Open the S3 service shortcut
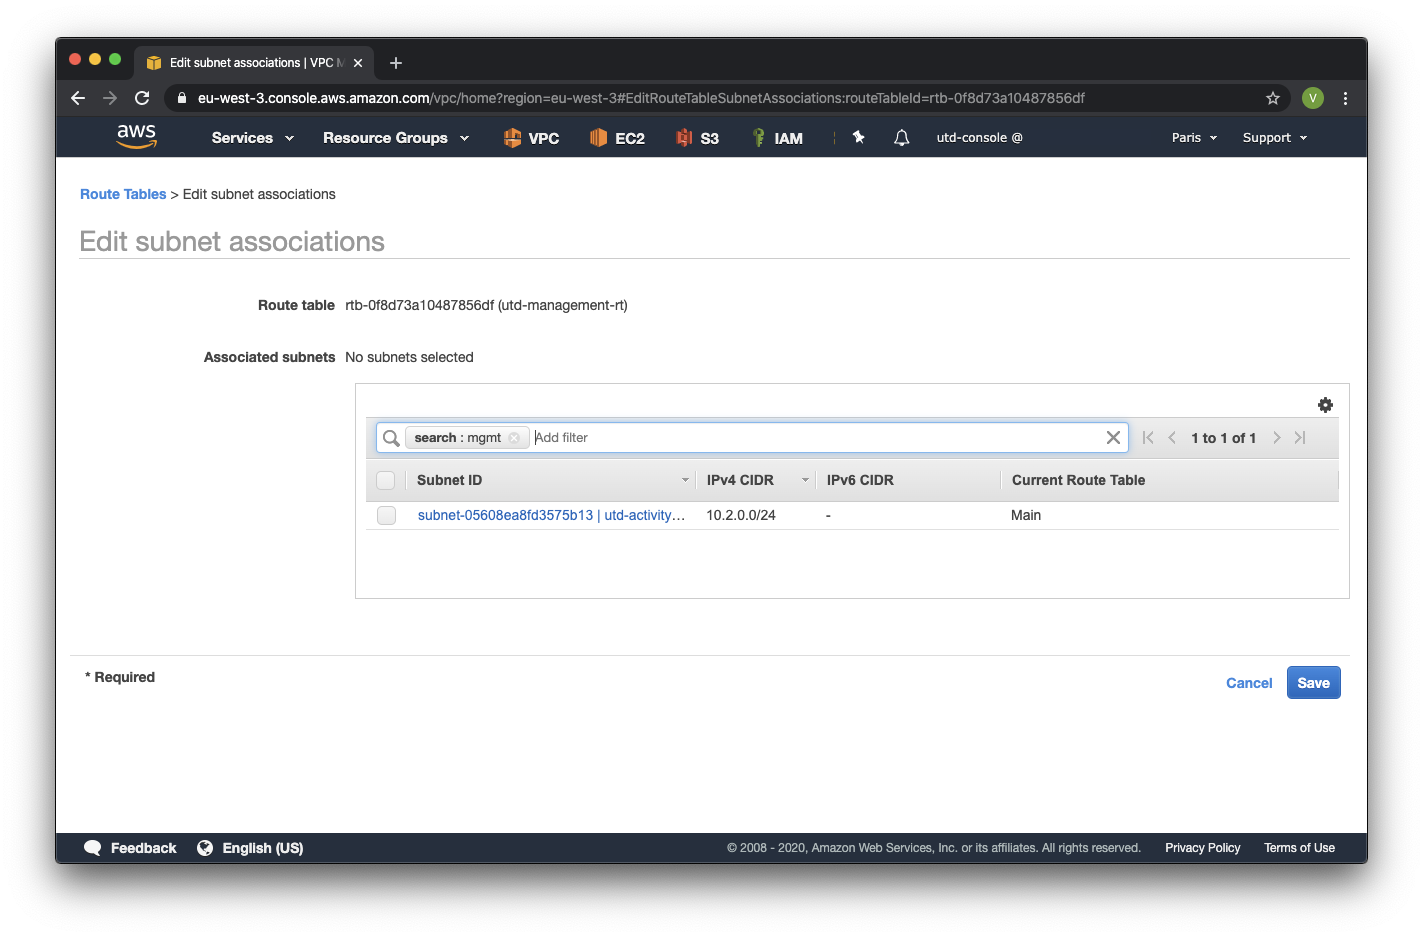 (x=697, y=138)
